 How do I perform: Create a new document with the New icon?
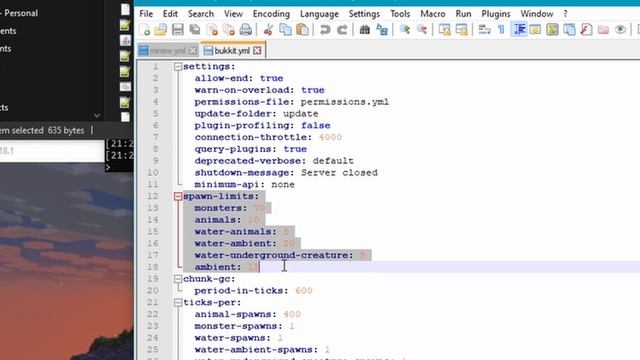(x=144, y=29)
